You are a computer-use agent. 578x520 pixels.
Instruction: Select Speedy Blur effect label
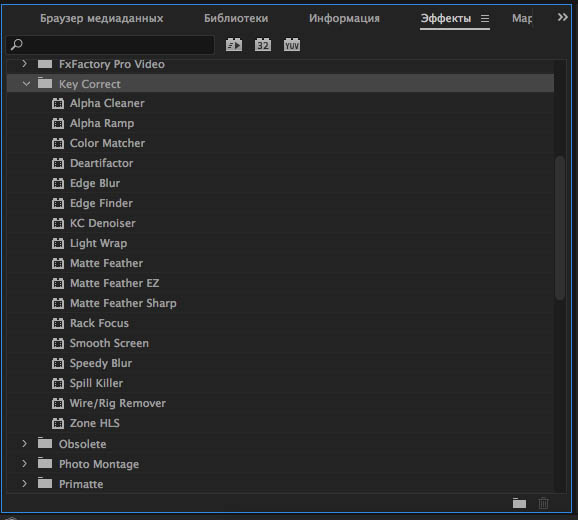[x=101, y=363]
